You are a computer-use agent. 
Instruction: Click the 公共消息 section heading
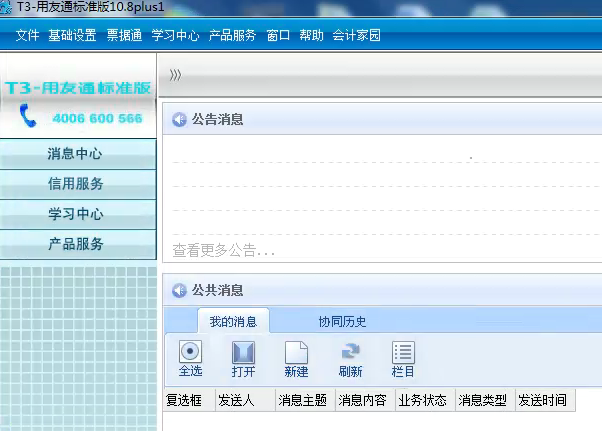coord(217,290)
